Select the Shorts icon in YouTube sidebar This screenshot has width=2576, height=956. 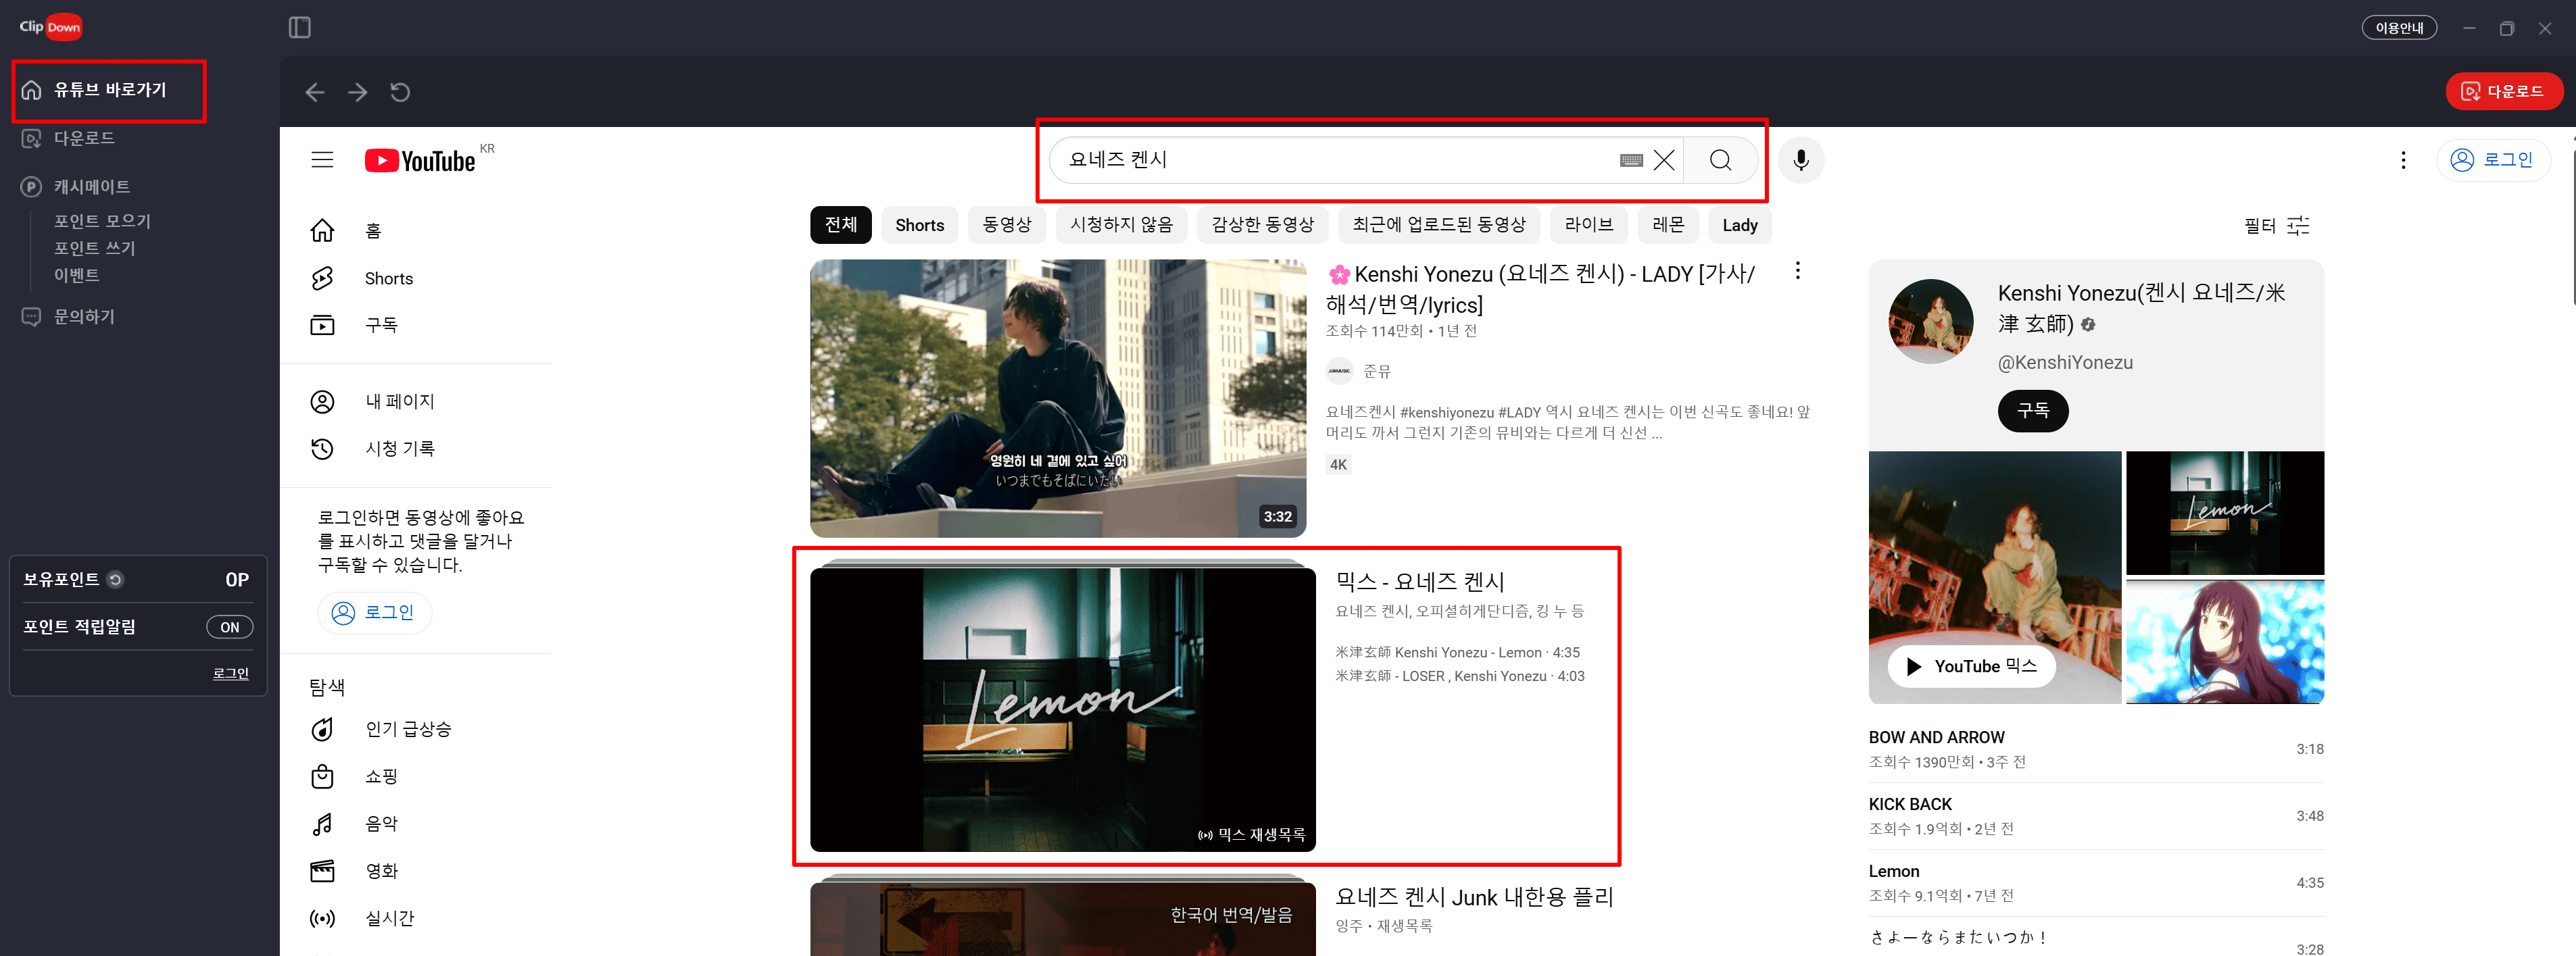pos(322,278)
